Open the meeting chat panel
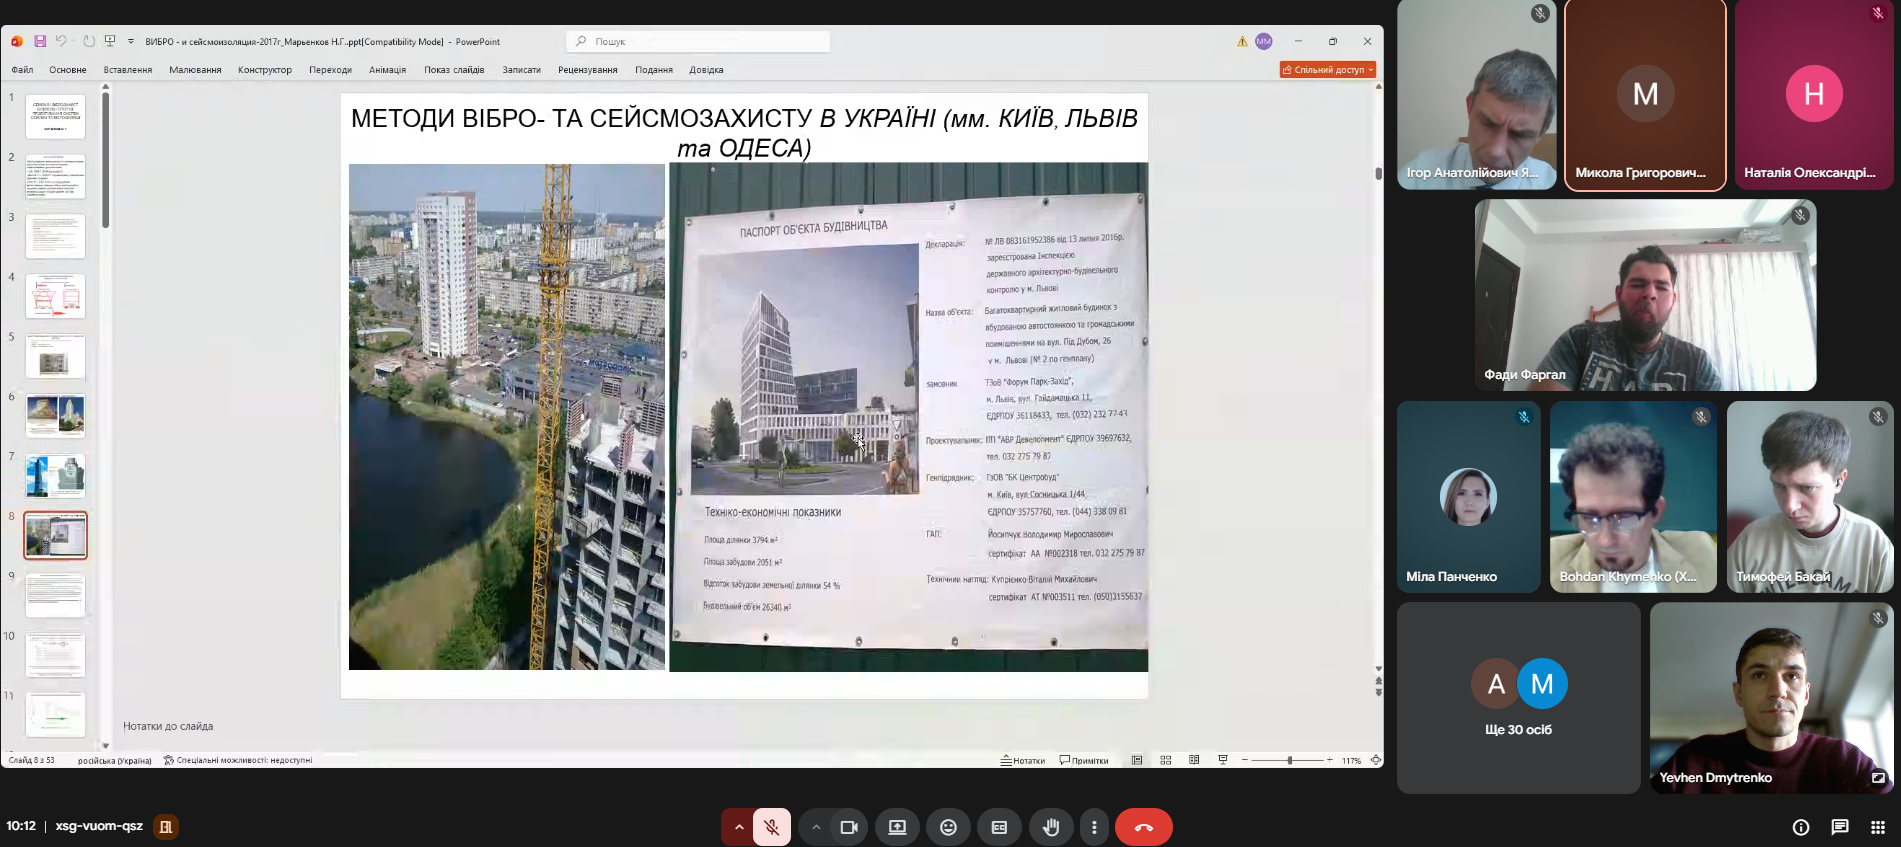Viewport: 1901px width, 847px height. tap(1839, 827)
